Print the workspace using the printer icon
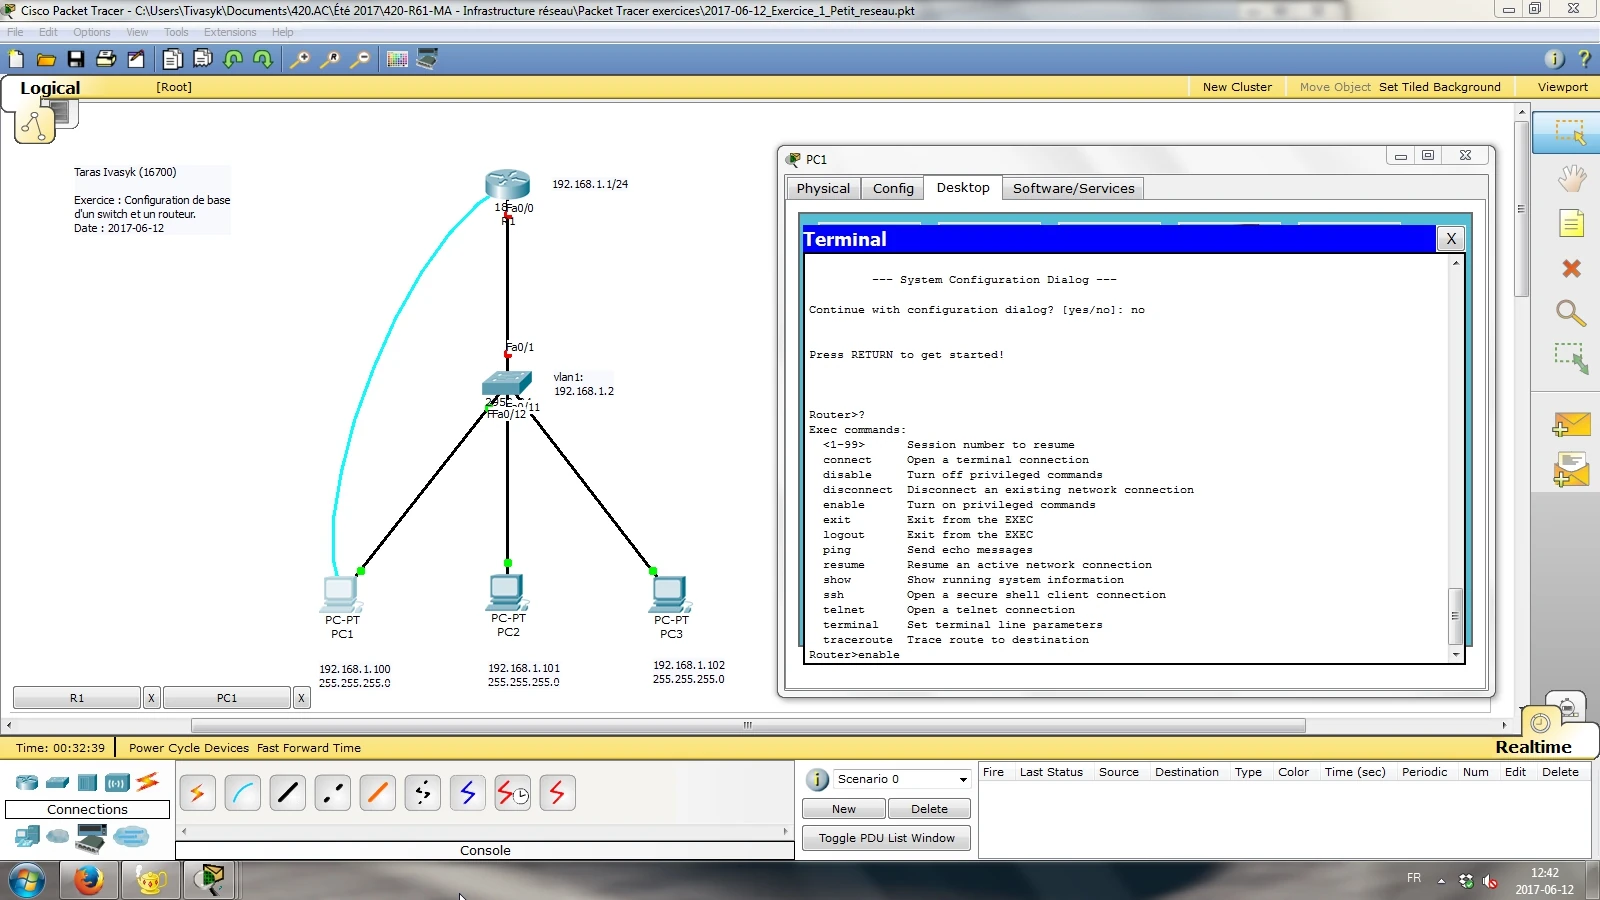 coord(106,59)
